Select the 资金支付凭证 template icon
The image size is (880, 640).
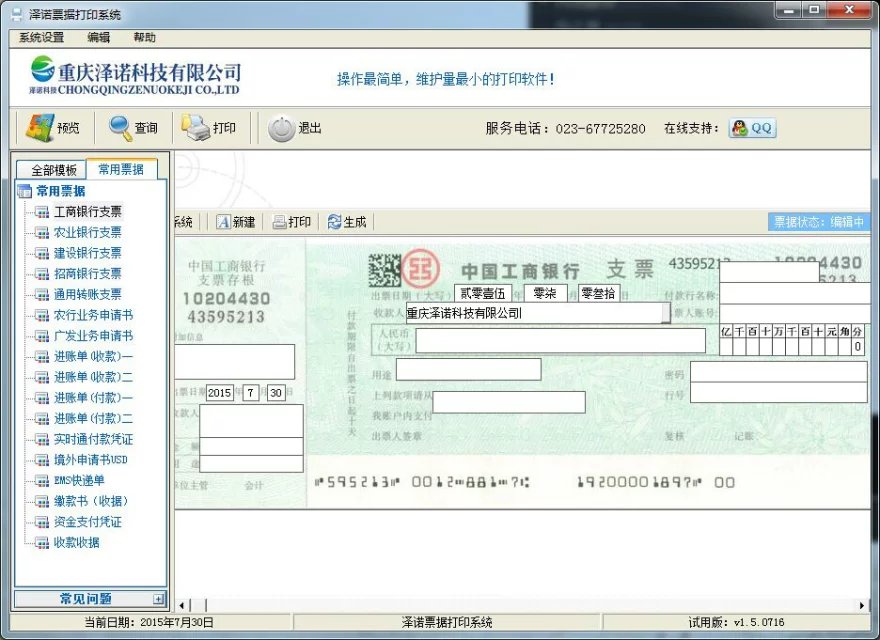click(x=42, y=522)
